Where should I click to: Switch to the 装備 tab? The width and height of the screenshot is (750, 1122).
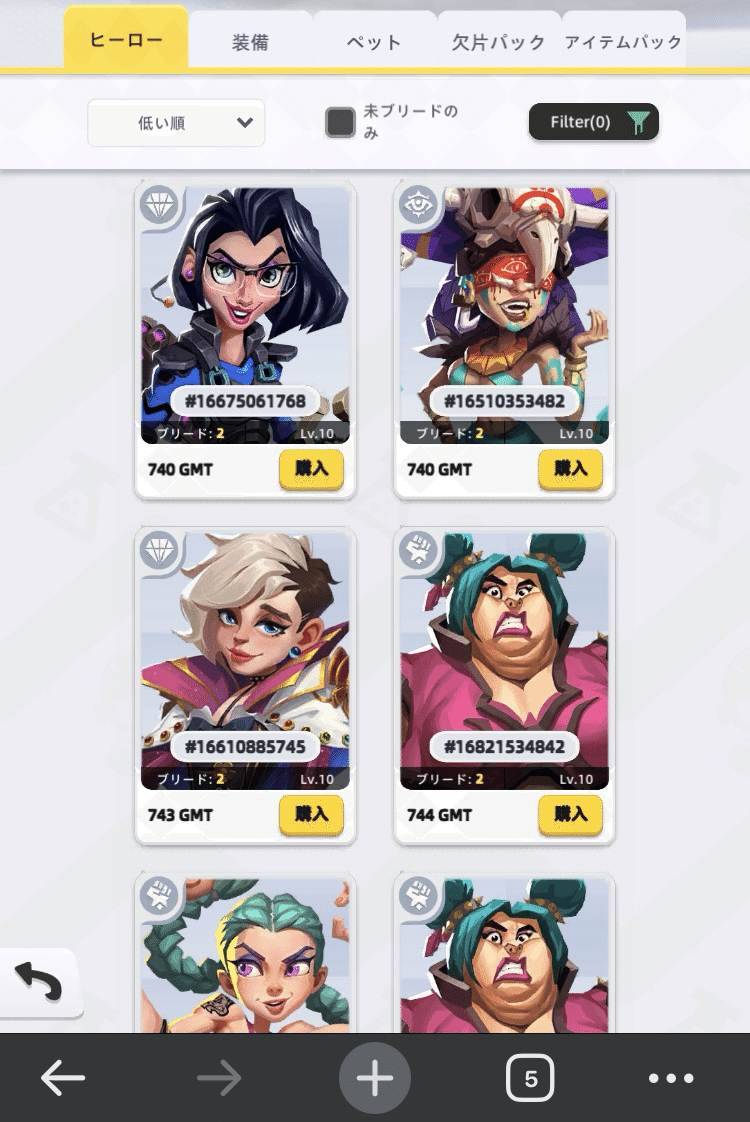[x=250, y=42]
